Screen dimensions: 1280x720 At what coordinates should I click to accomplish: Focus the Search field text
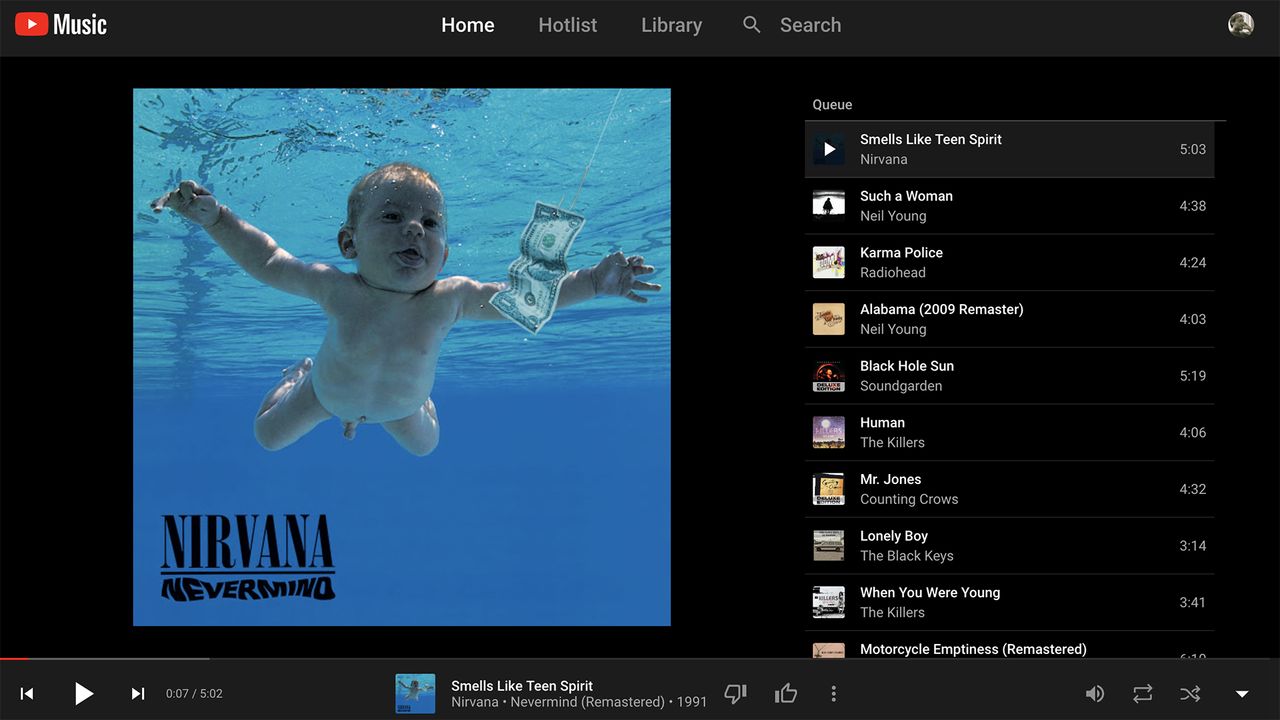click(x=810, y=25)
